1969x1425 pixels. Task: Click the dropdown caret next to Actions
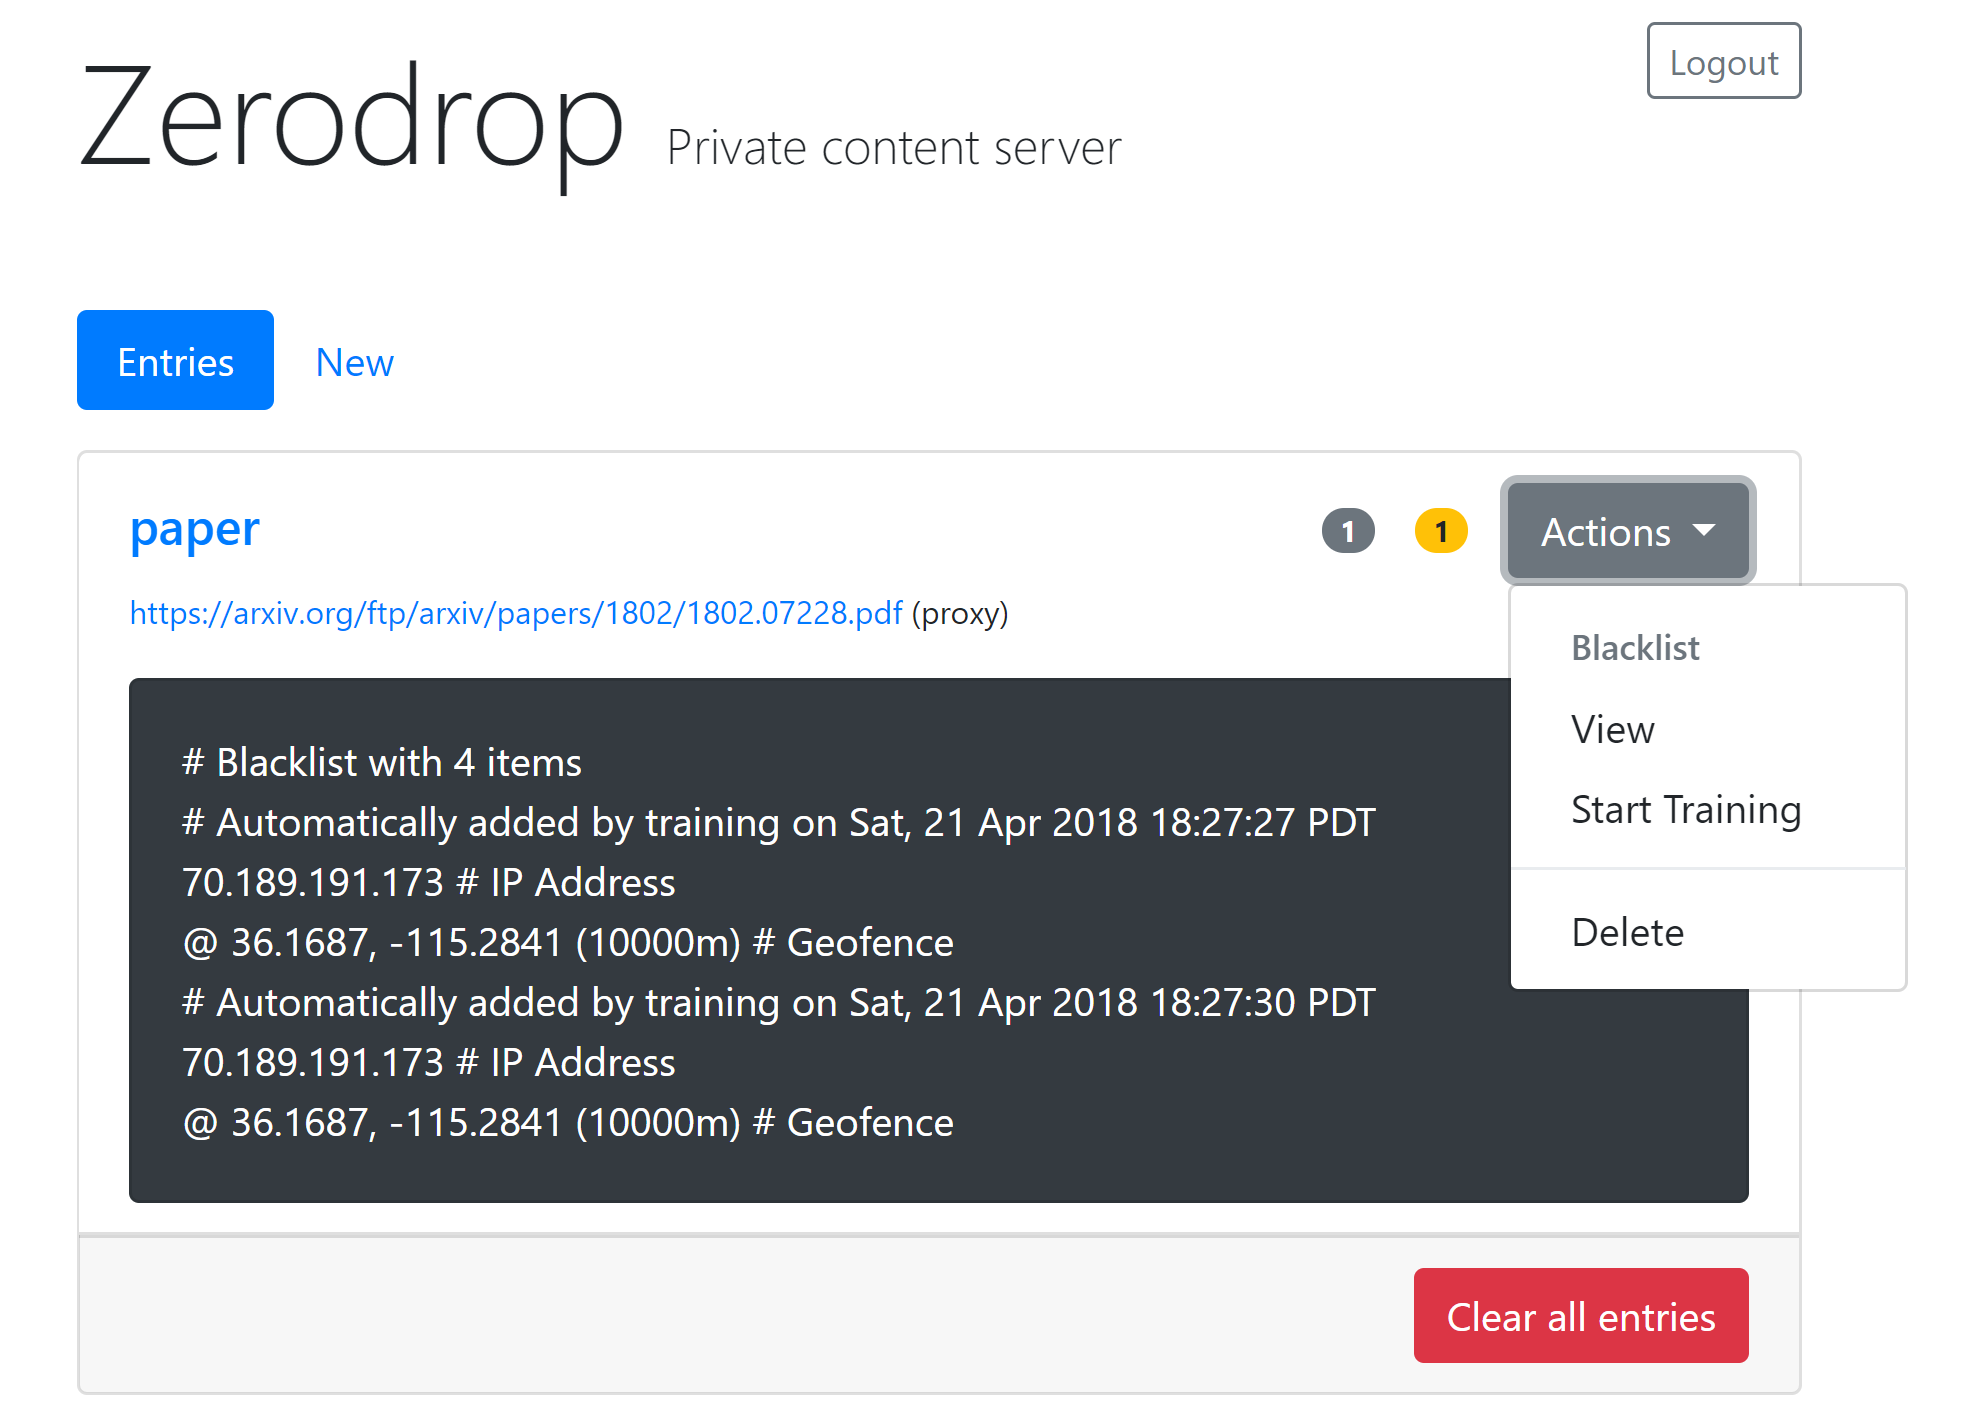point(1703,531)
